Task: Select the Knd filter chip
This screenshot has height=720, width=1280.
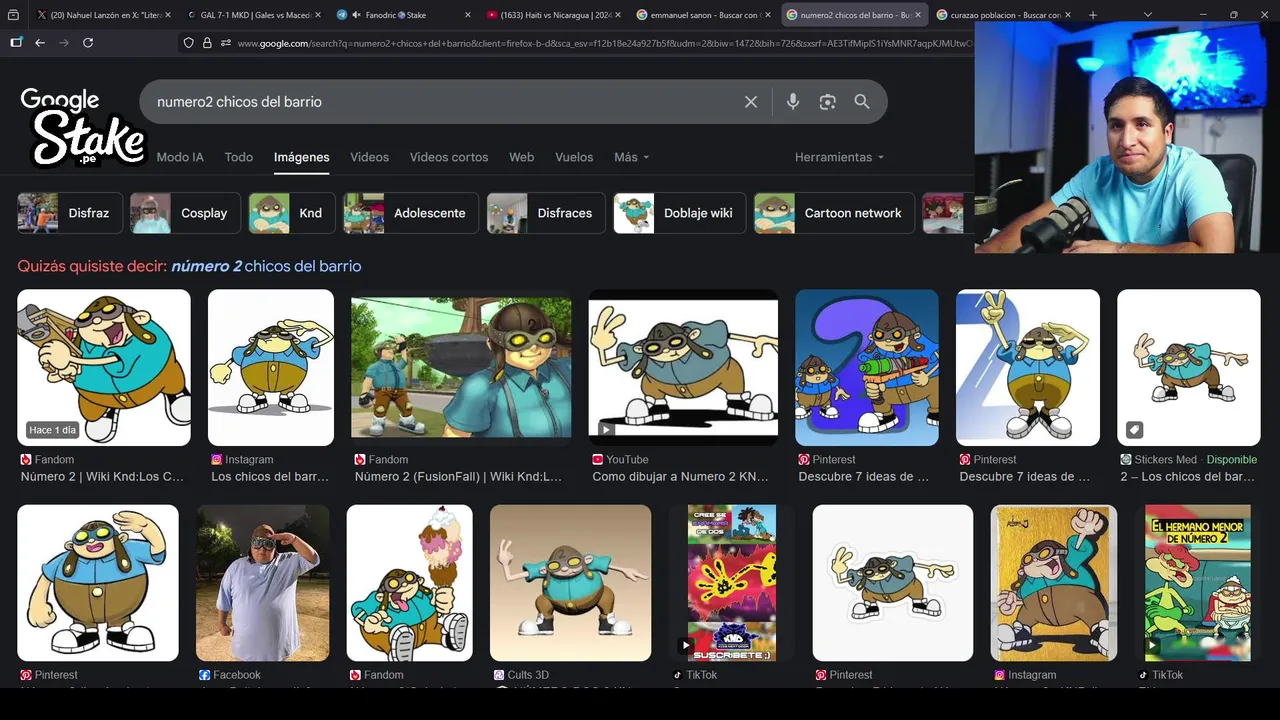Action: point(292,213)
